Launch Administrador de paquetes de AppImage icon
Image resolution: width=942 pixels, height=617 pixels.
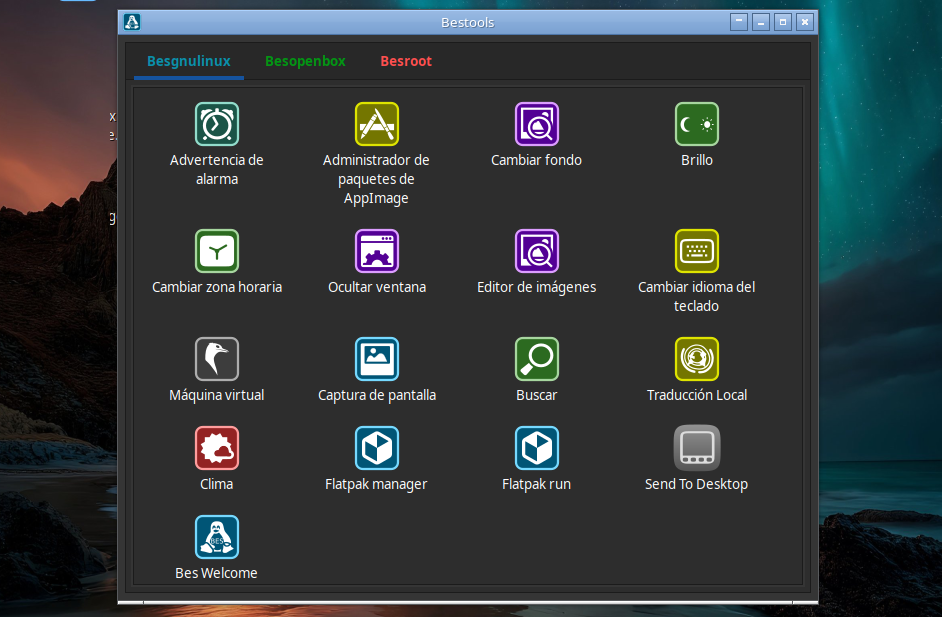[x=377, y=124]
